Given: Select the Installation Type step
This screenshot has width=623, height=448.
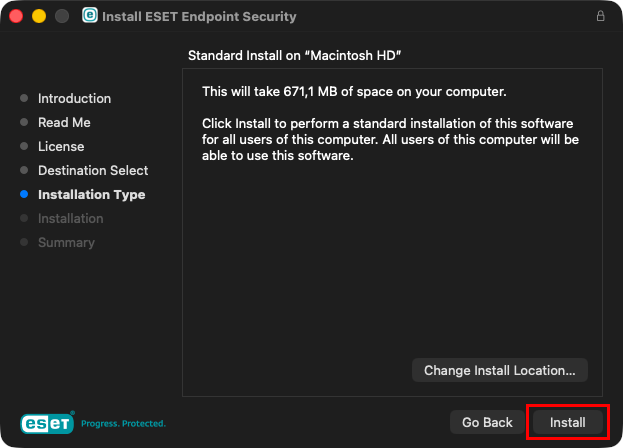Looking at the screenshot, I should coord(91,195).
